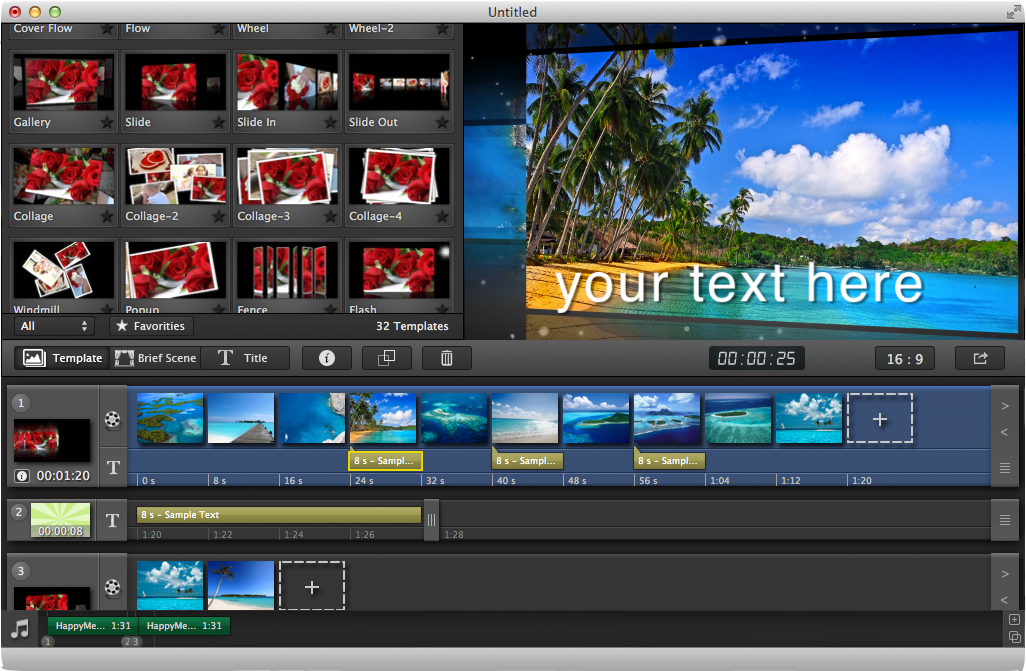Click the scene 2 text duration handle
The height and width of the screenshot is (671, 1026).
tap(431, 520)
